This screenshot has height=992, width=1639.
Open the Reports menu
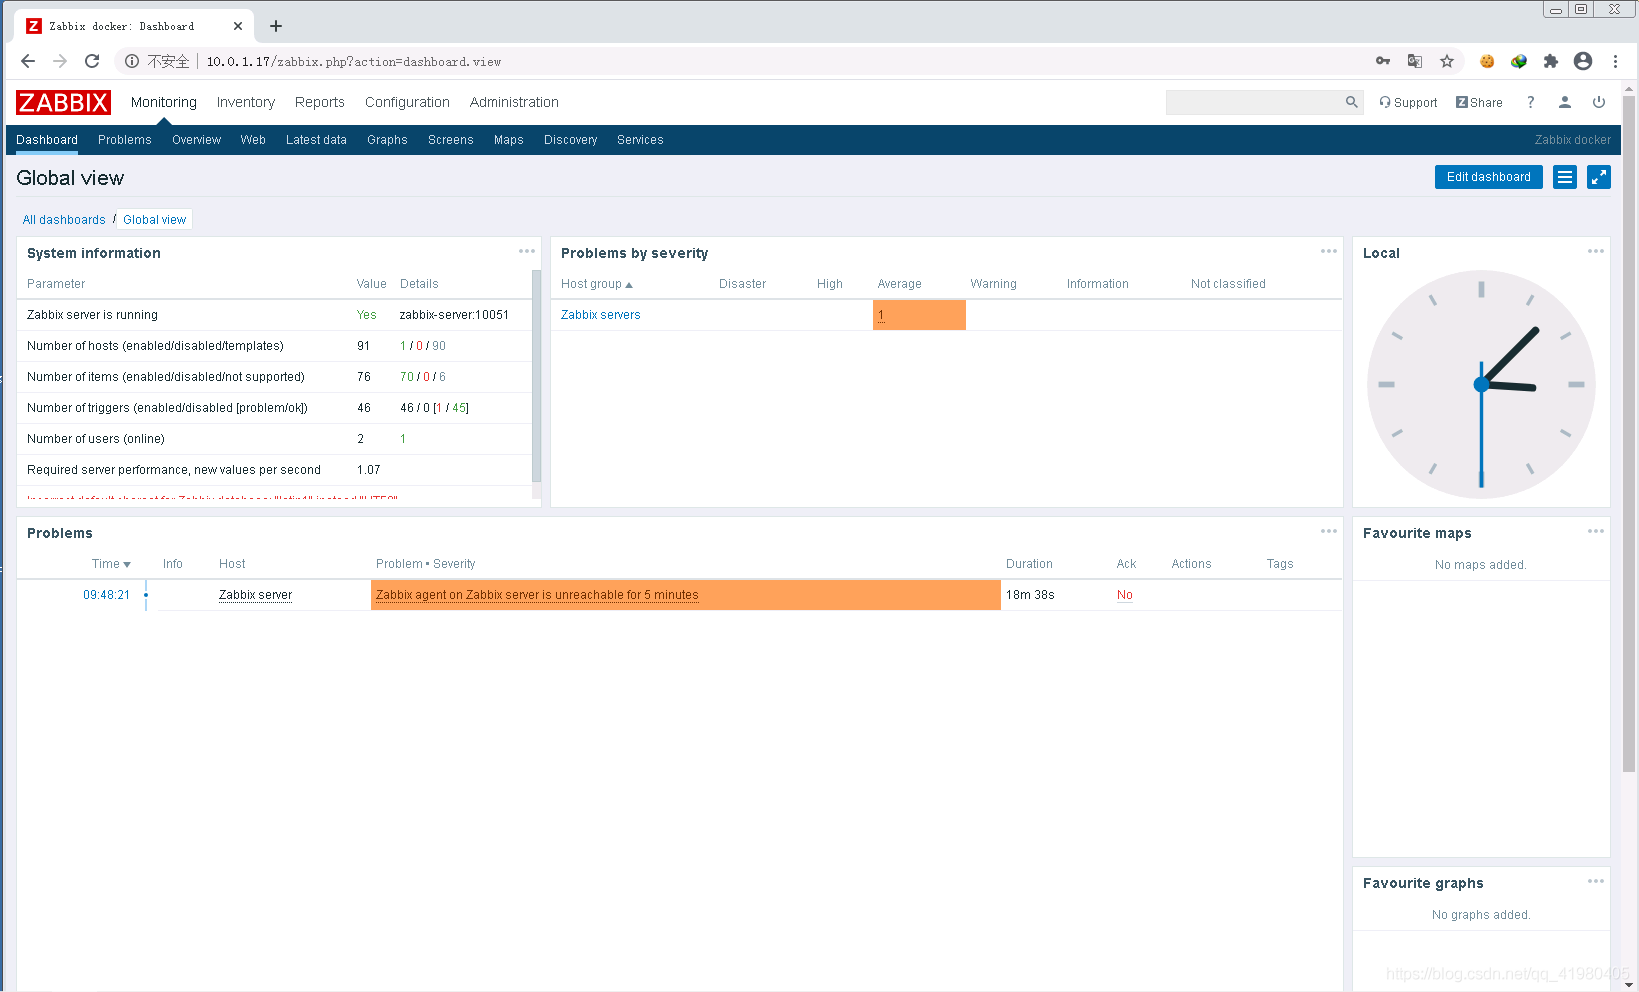(320, 102)
